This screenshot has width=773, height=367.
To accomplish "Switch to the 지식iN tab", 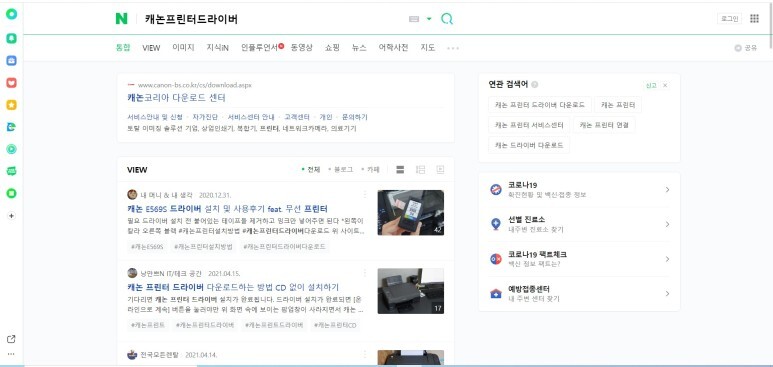I will pyautogui.click(x=217, y=48).
